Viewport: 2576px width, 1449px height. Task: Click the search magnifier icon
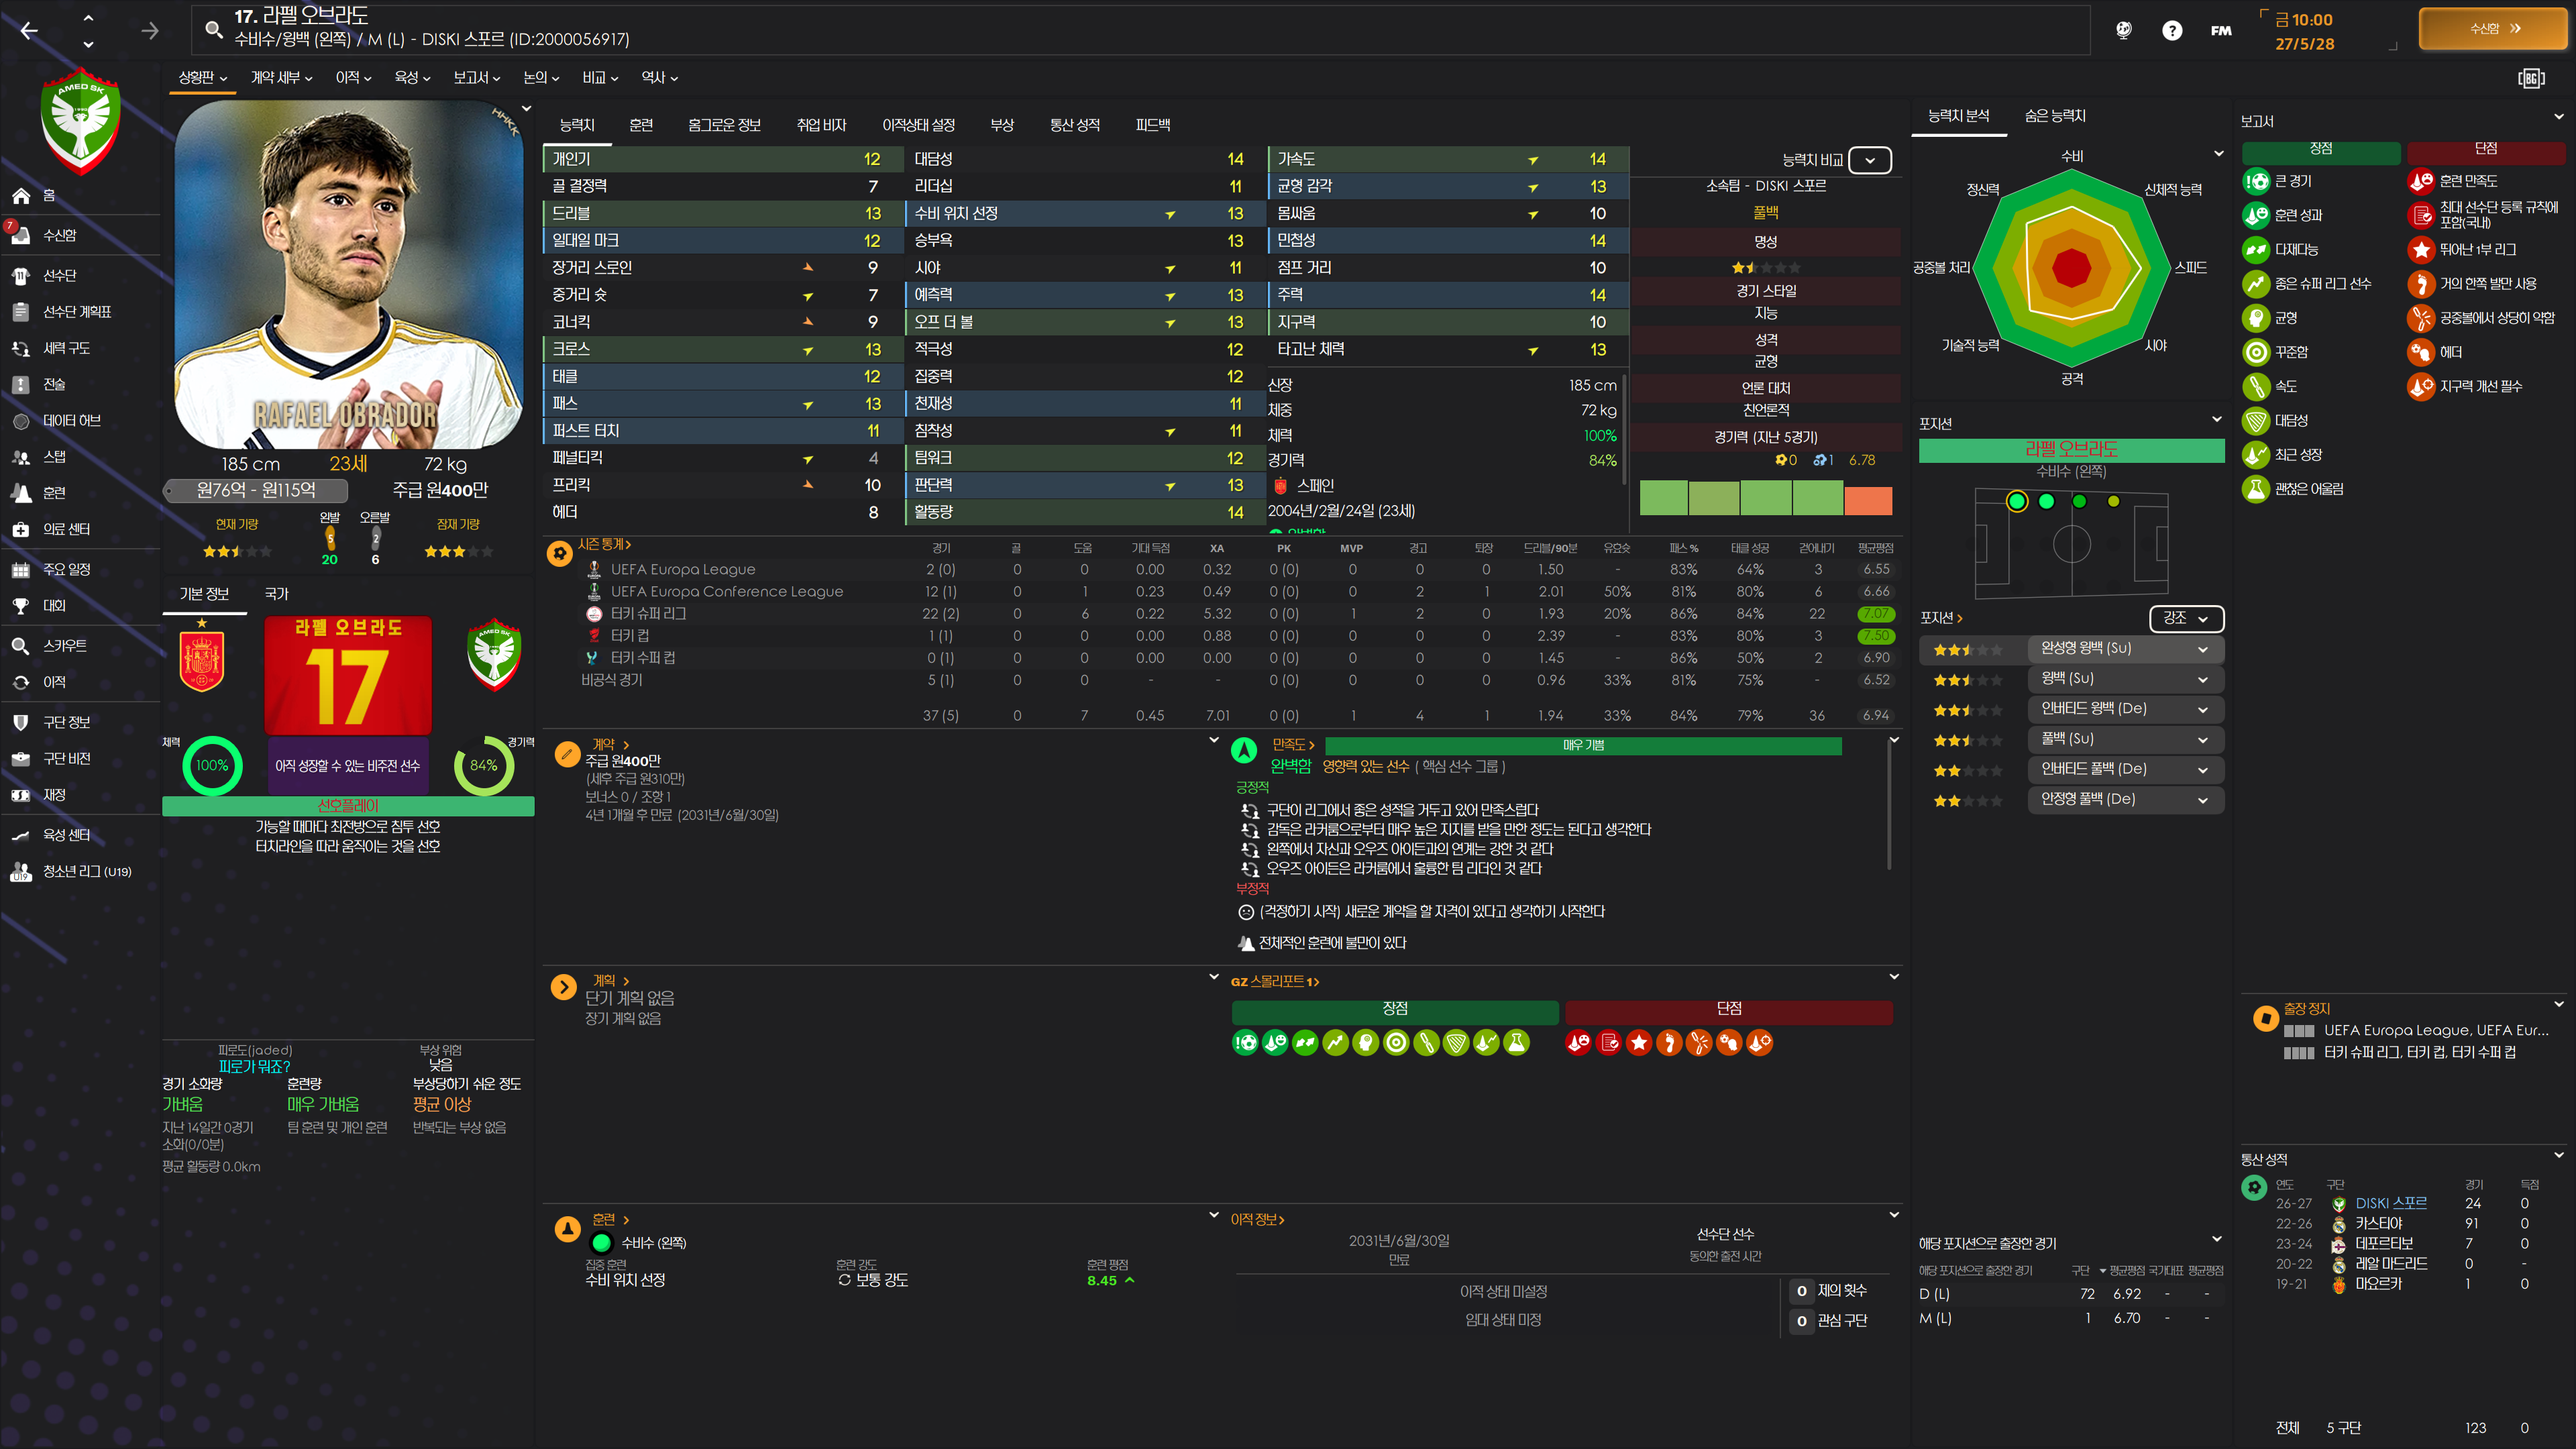(x=213, y=29)
